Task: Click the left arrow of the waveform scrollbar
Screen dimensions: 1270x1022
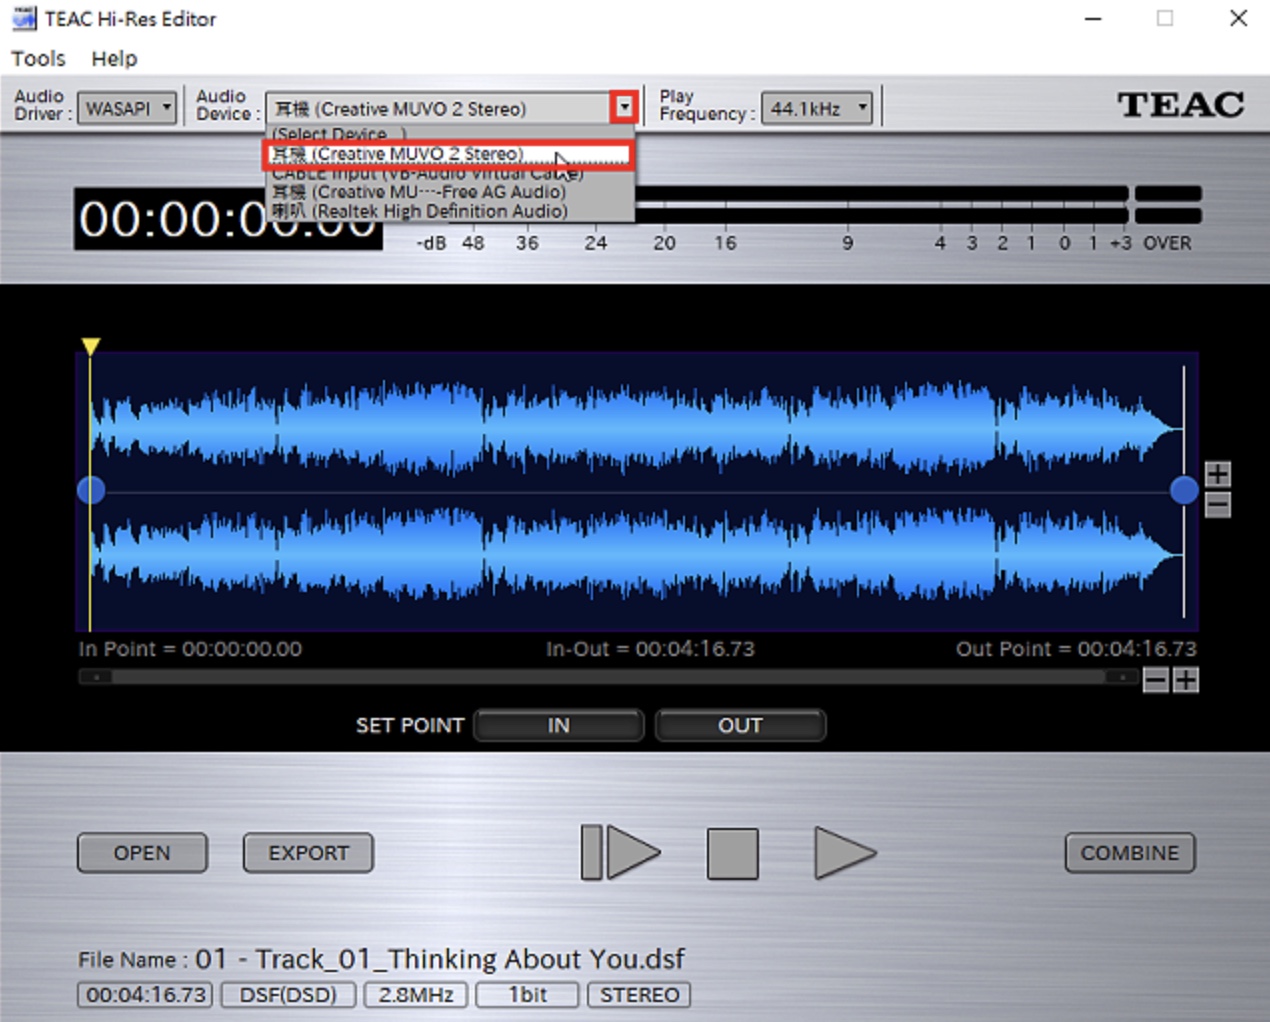Action: tap(95, 677)
